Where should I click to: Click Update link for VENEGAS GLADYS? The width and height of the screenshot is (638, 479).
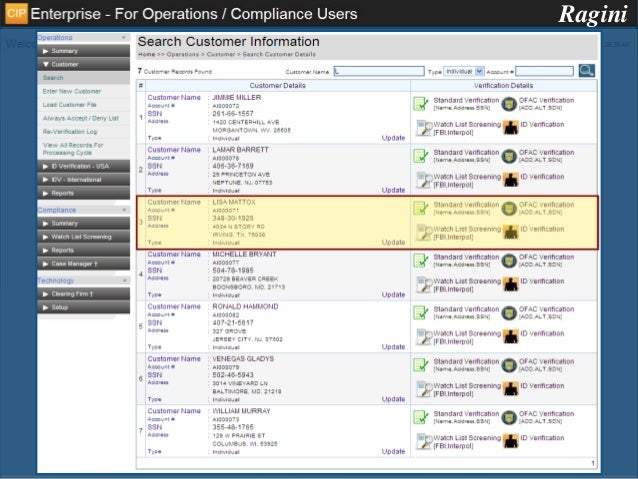[393, 399]
